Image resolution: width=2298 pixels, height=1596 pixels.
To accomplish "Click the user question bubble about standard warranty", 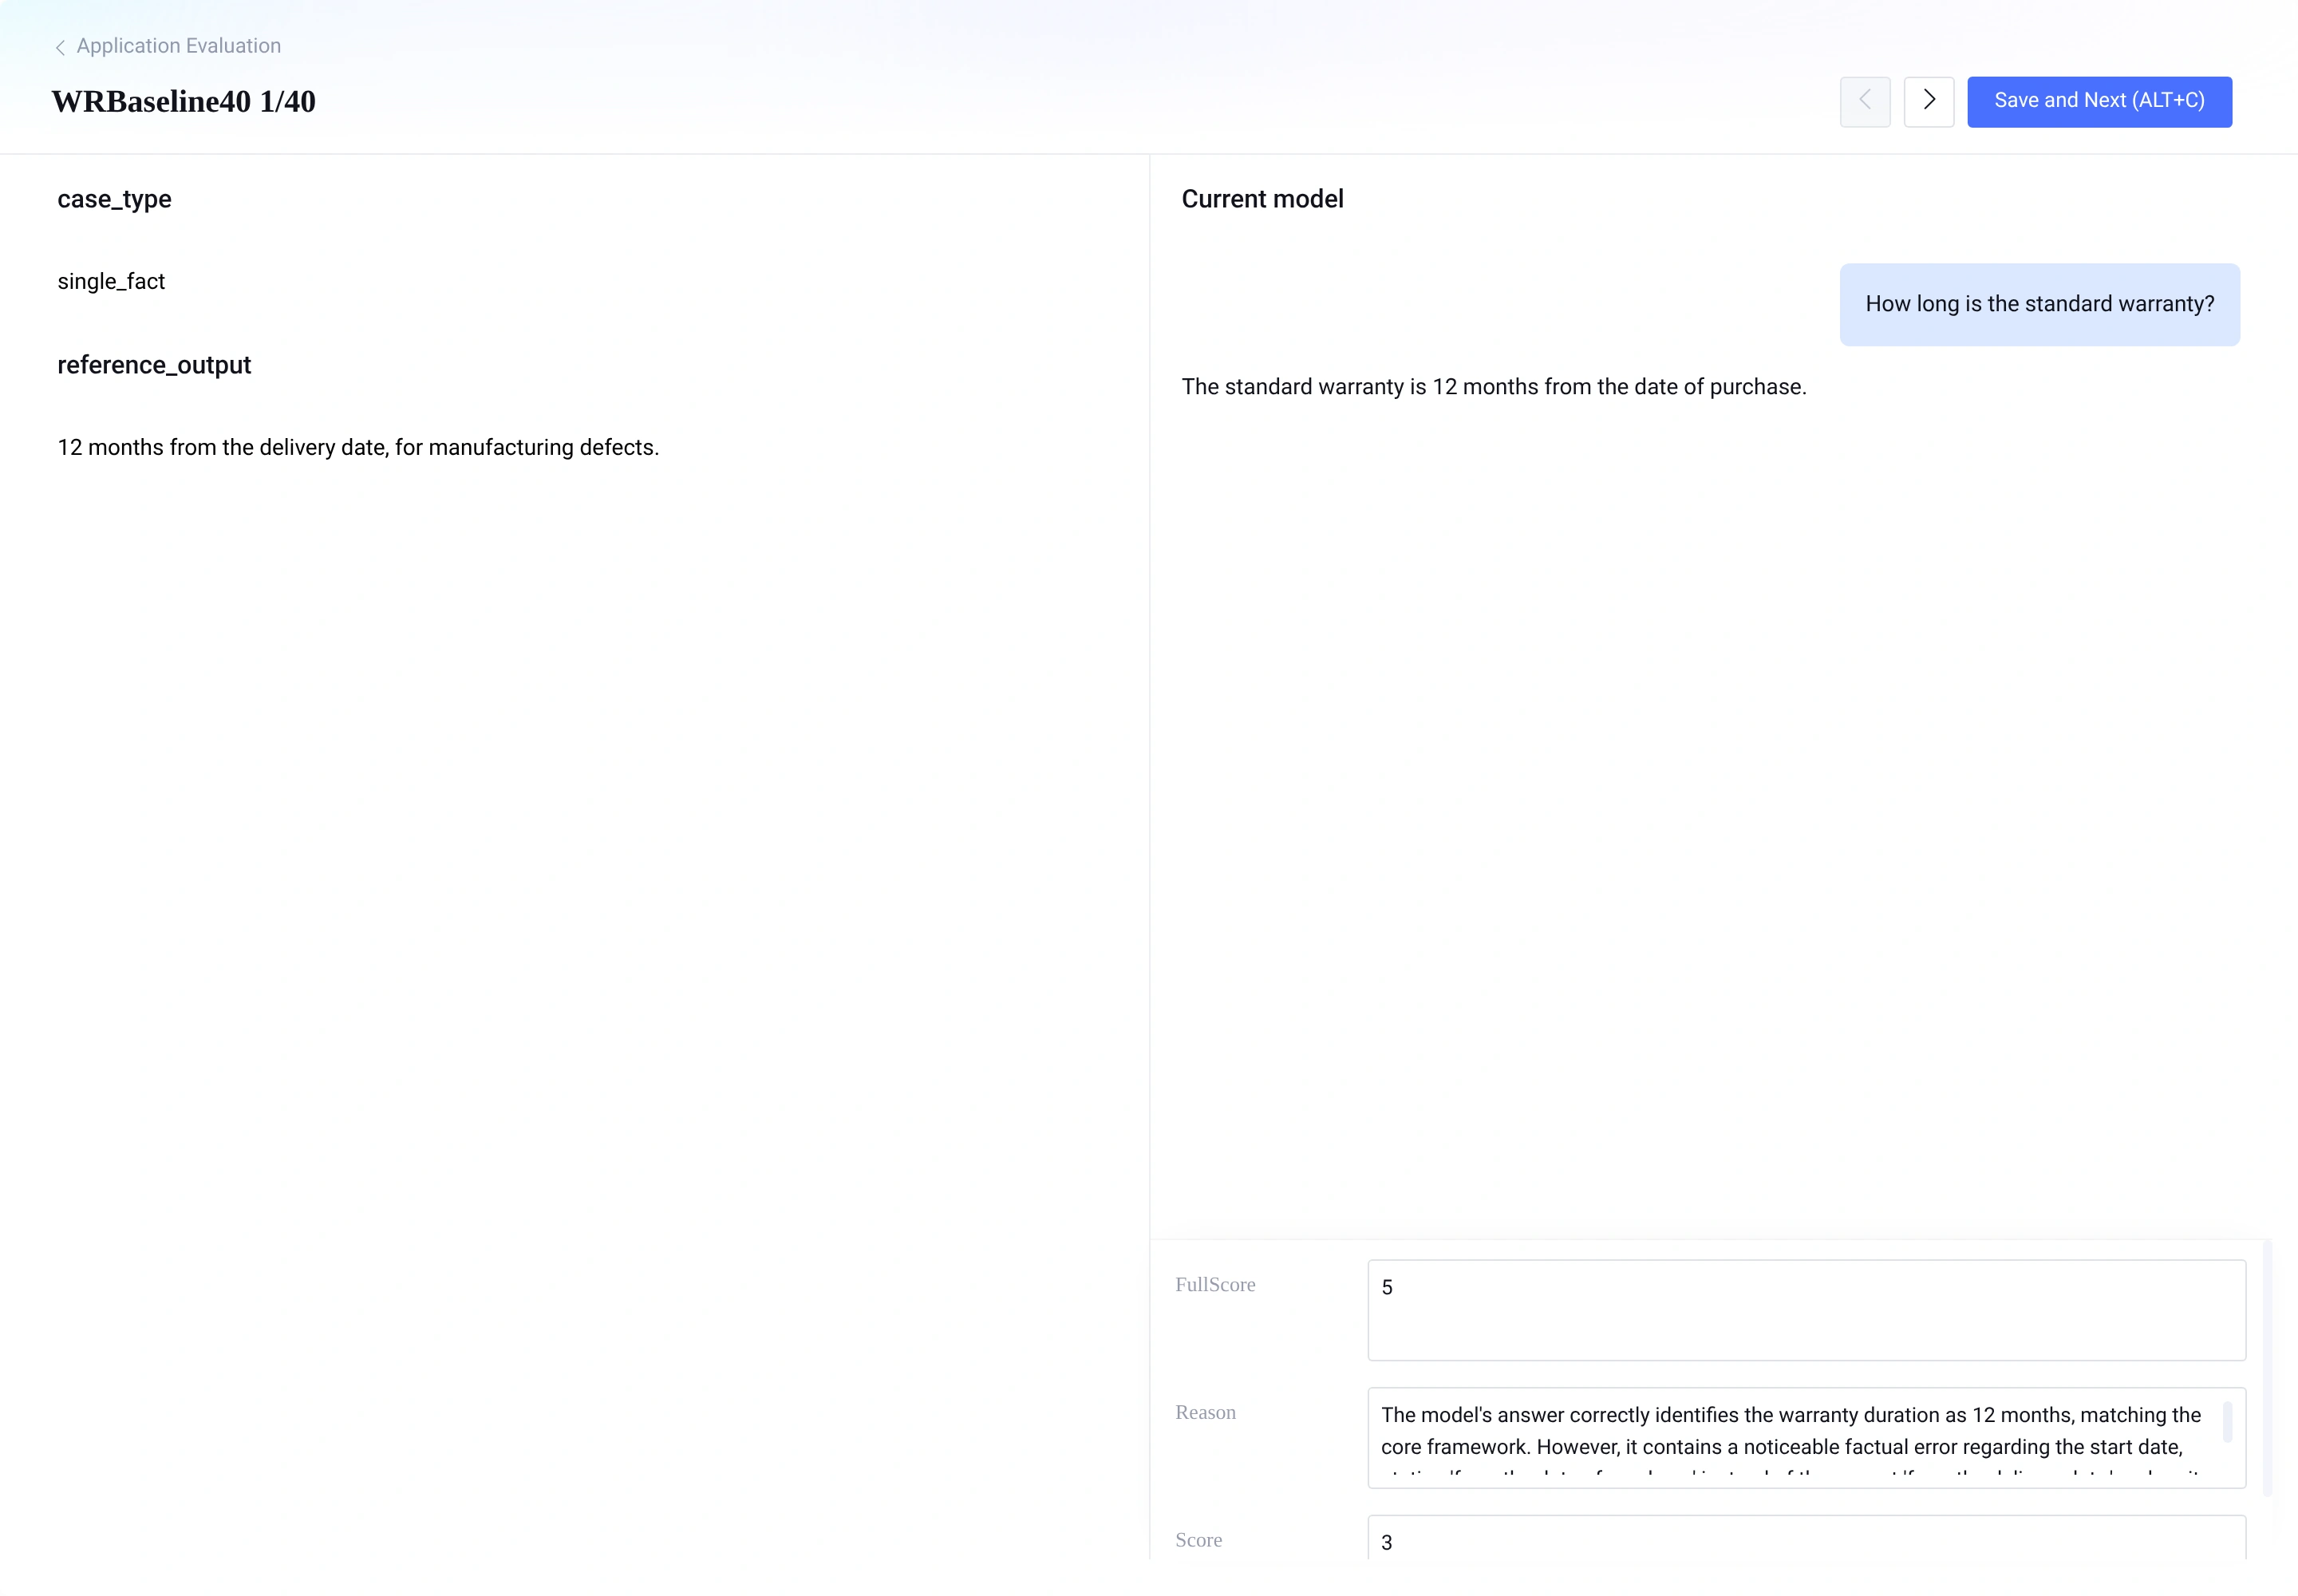I will click(2039, 304).
